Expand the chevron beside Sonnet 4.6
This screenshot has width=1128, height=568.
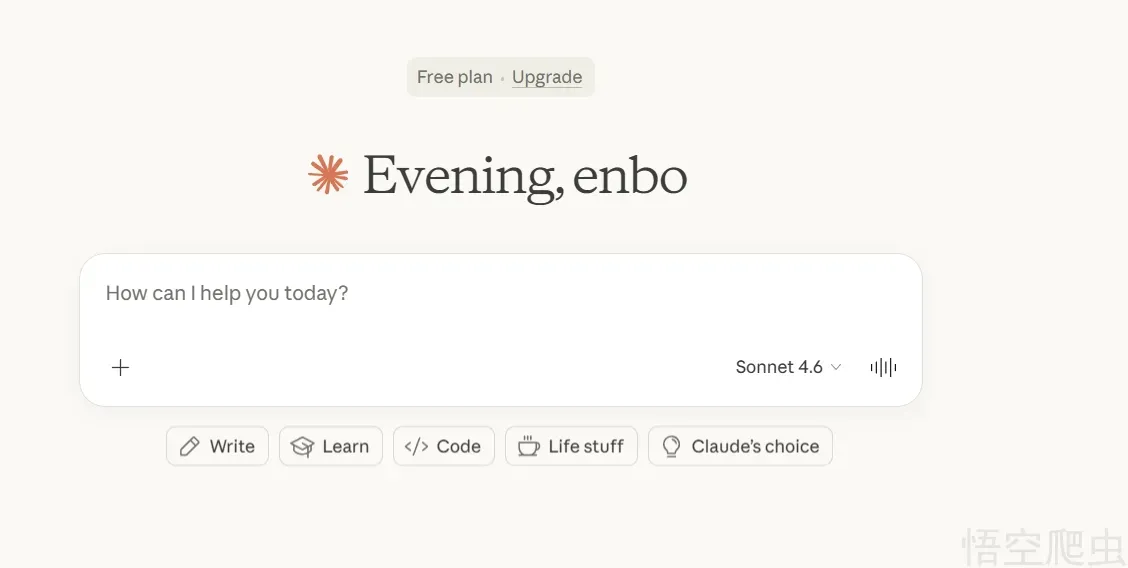click(836, 367)
